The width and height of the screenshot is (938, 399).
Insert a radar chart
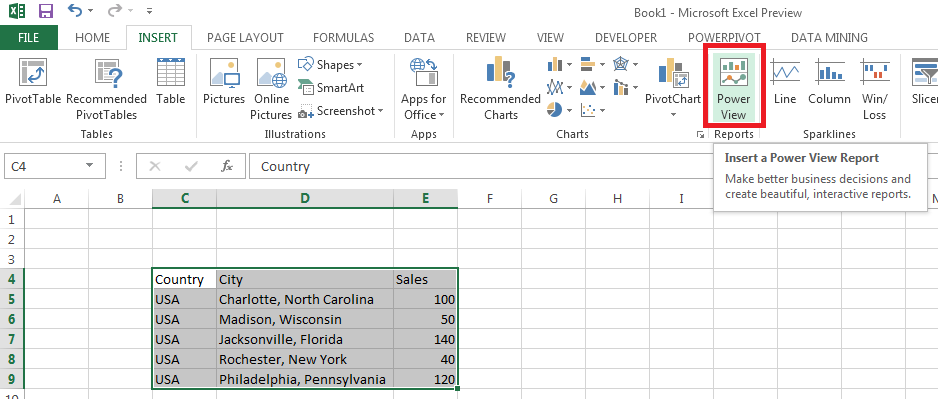tap(622, 64)
